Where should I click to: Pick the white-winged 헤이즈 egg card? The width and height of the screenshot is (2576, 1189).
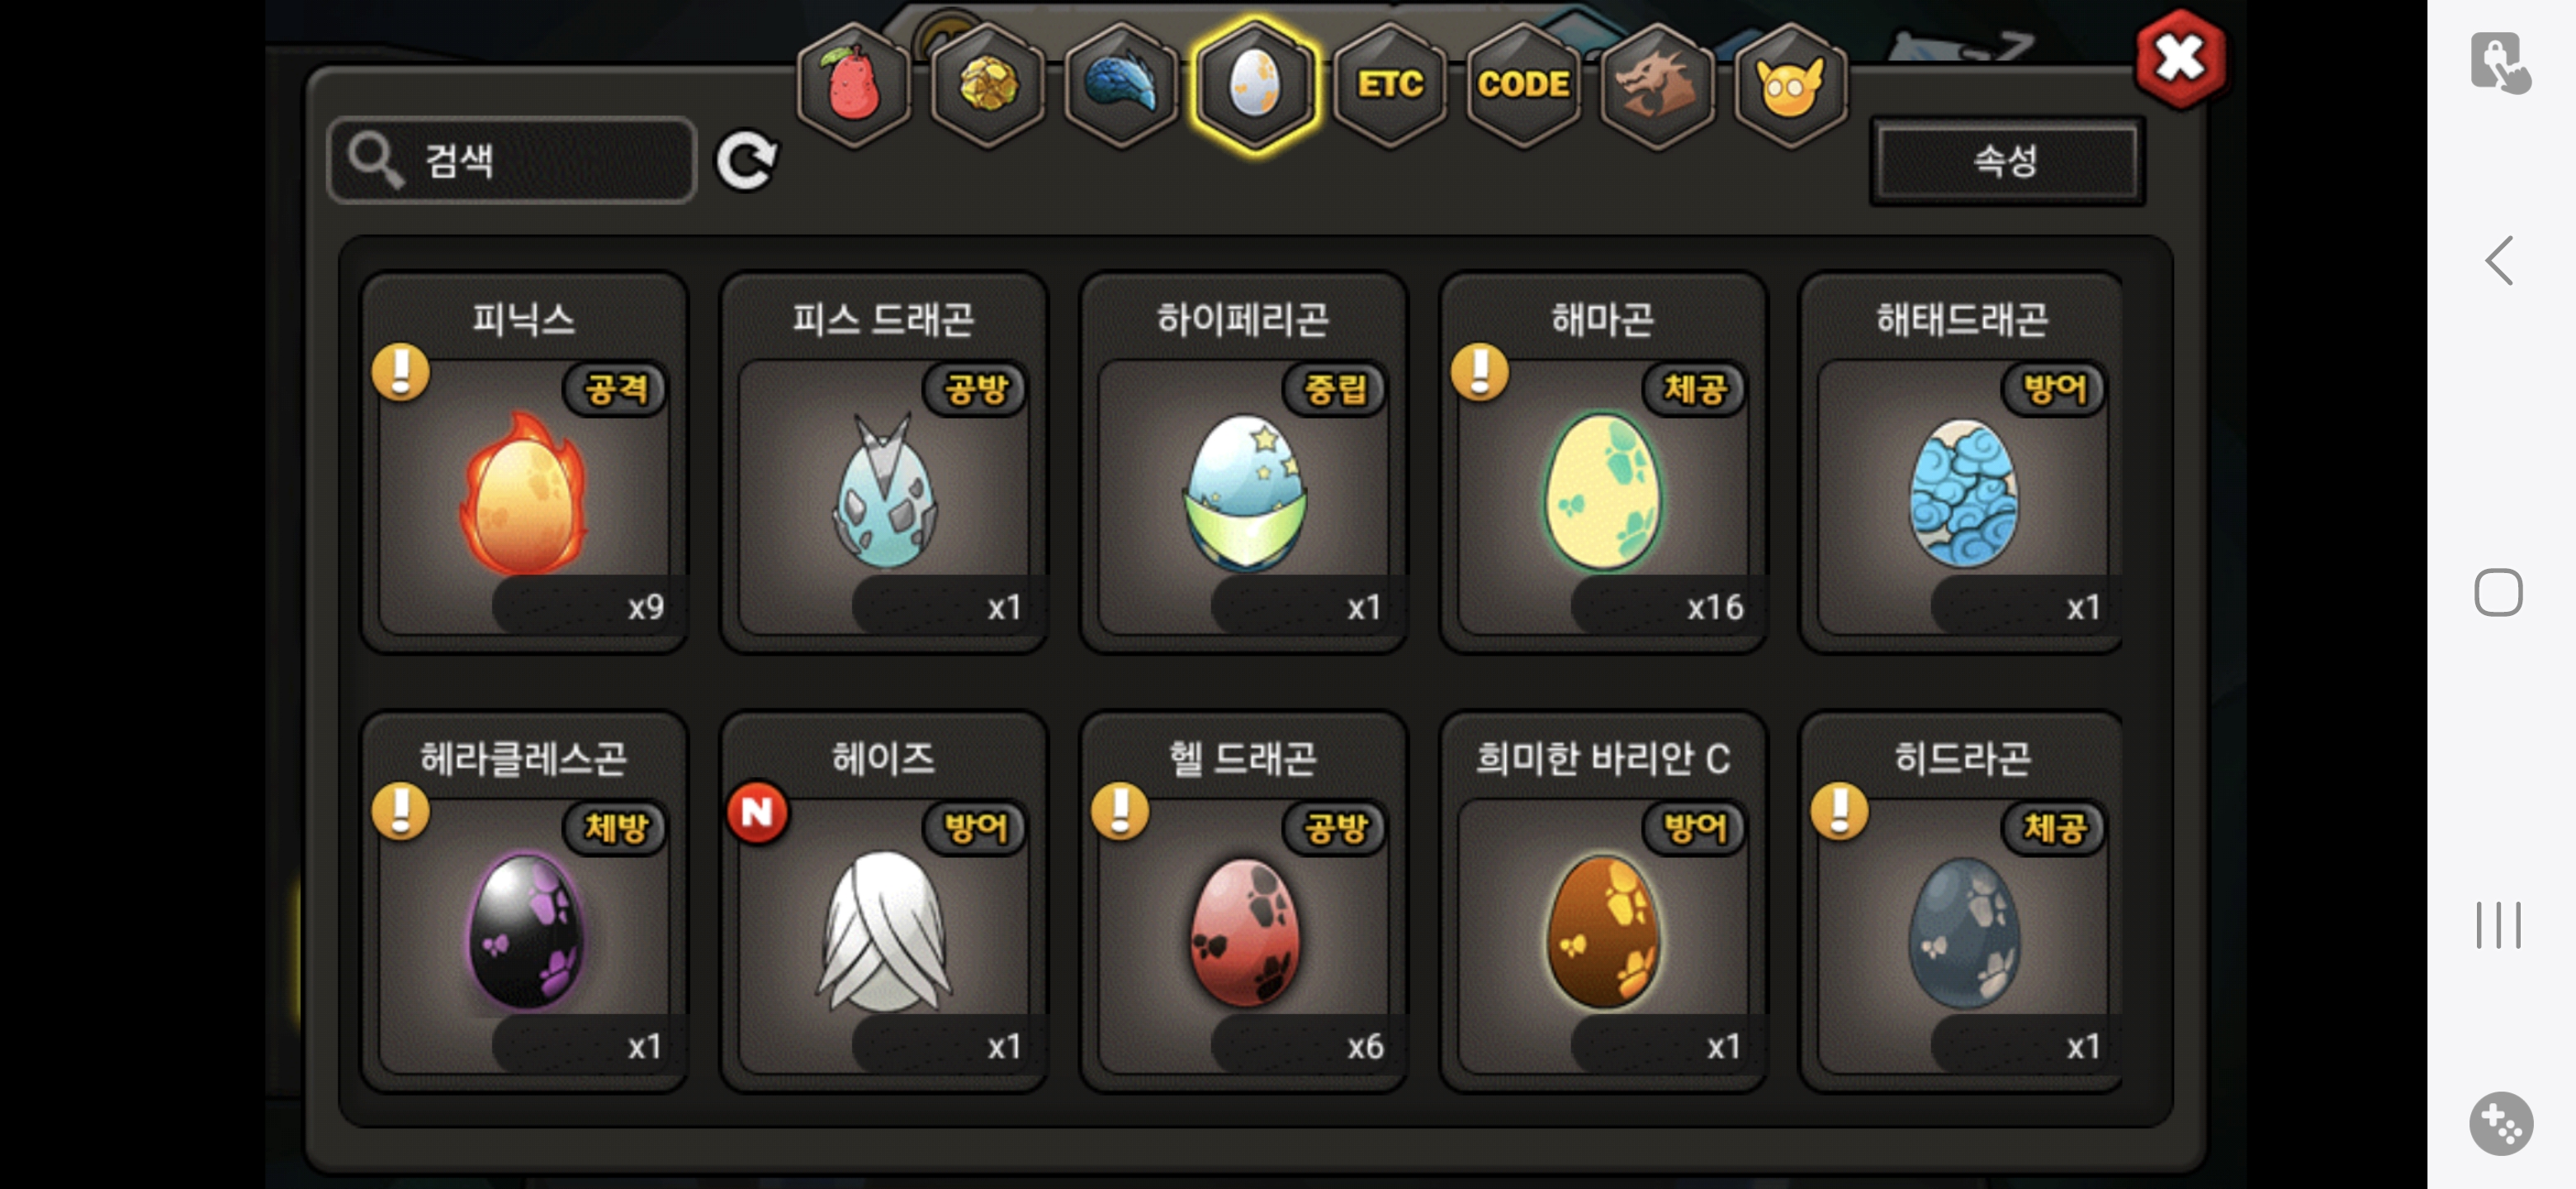coord(884,901)
